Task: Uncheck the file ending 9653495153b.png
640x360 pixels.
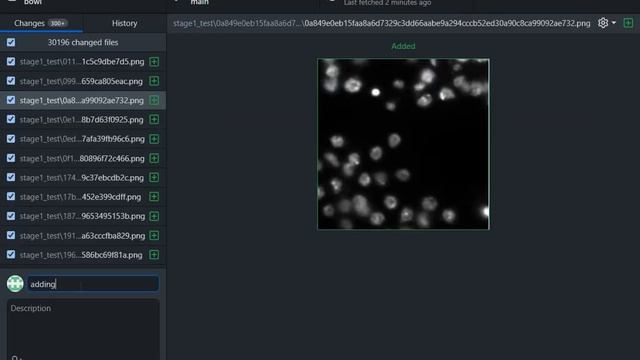Action: (11, 216)
